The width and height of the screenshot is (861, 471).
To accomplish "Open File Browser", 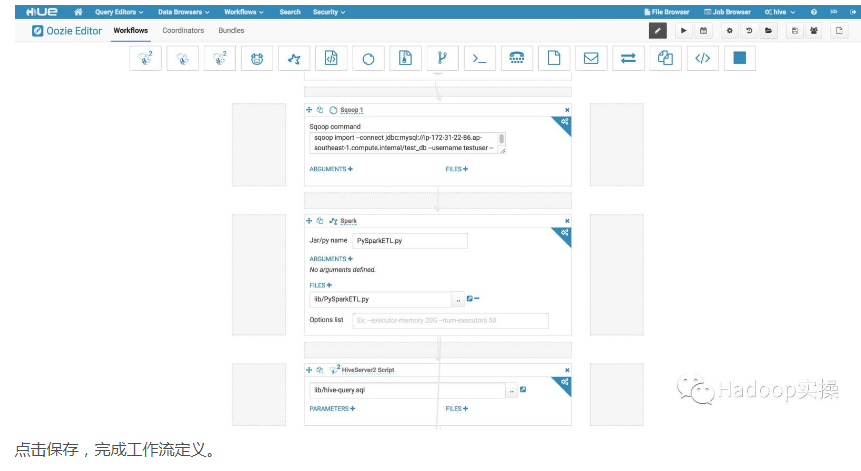I will (x=667, y=12).
